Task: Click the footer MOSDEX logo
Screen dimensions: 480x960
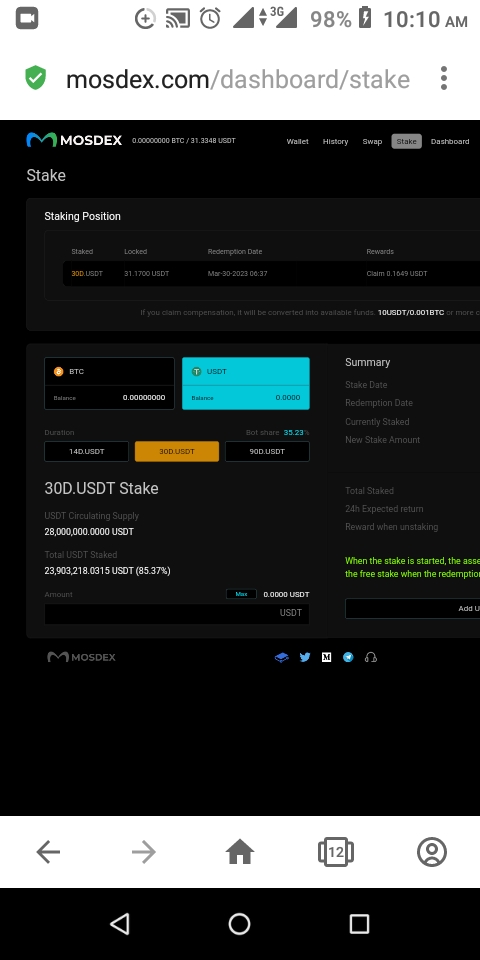Action: pos(81,657)
